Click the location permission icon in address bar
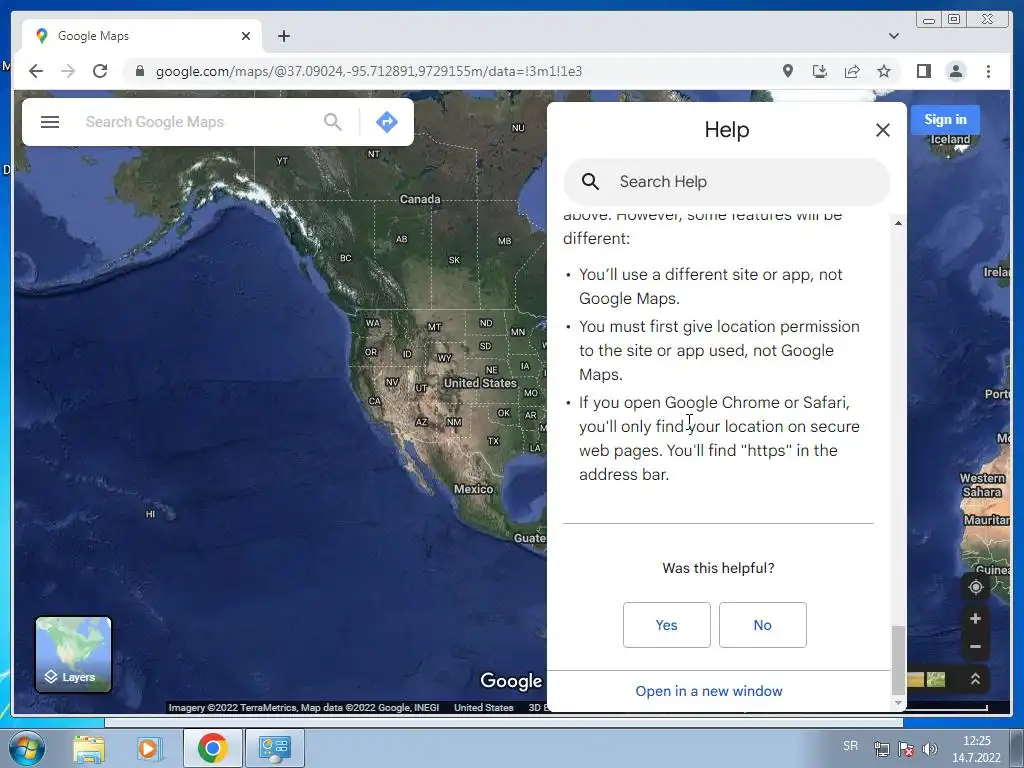1024x768 pixels. (x=788, y=71)
